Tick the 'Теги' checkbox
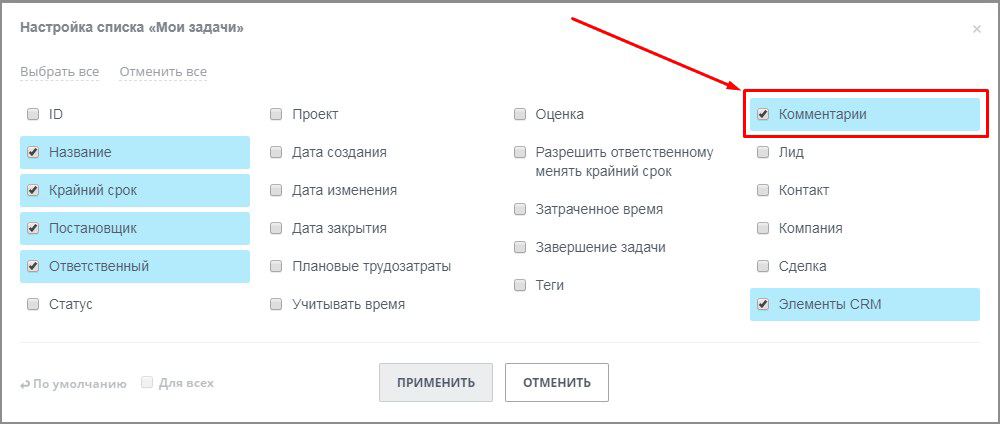The width and height of the screenshot is (1000, 424). coord(520,285)
